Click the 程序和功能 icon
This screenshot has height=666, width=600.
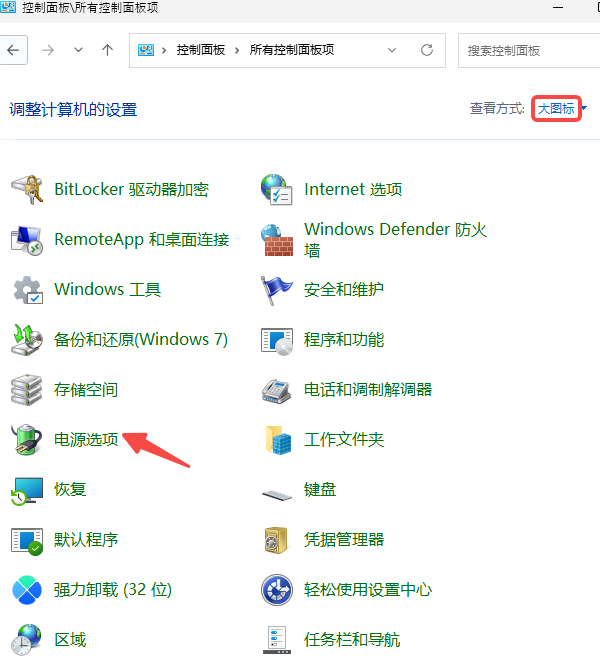click(277, 341)
